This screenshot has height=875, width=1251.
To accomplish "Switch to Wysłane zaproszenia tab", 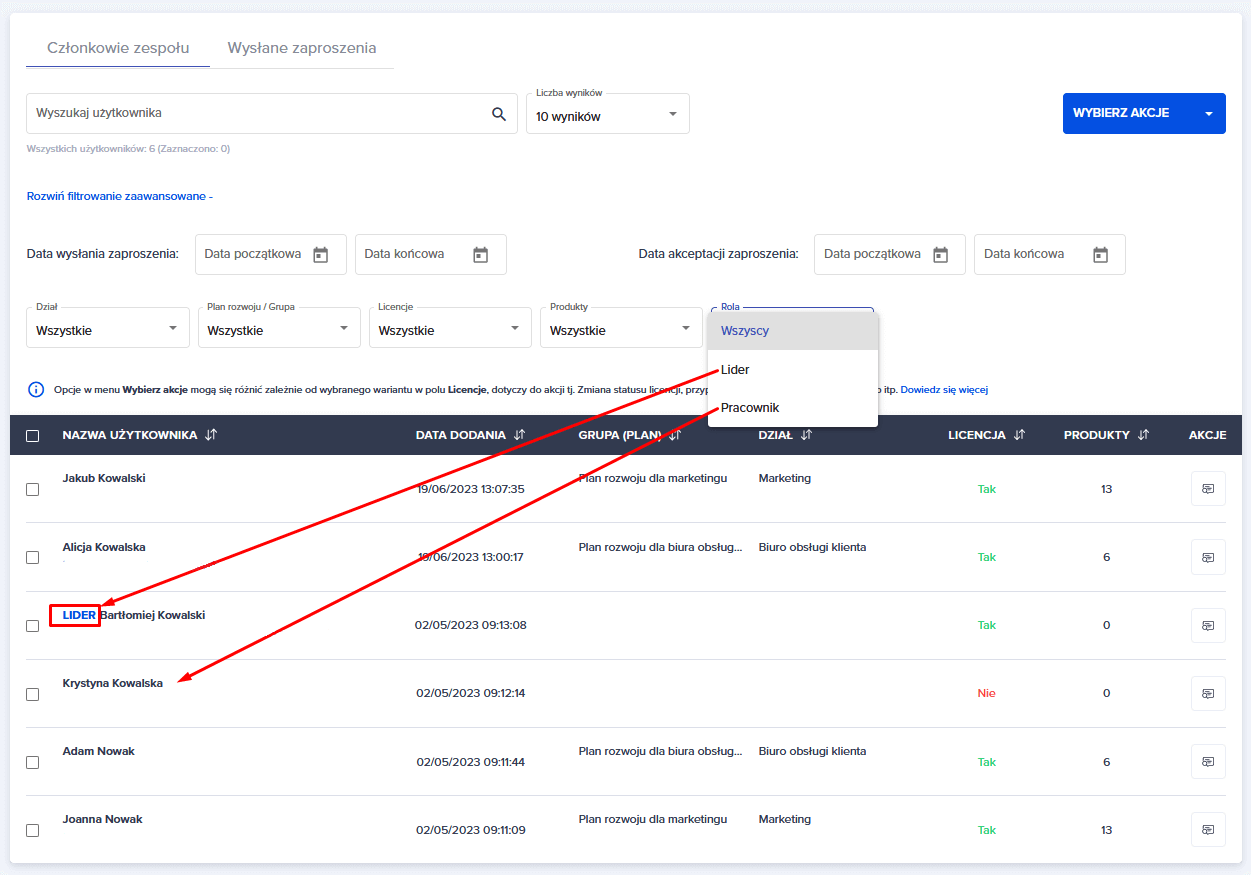I will click(301, 48).
